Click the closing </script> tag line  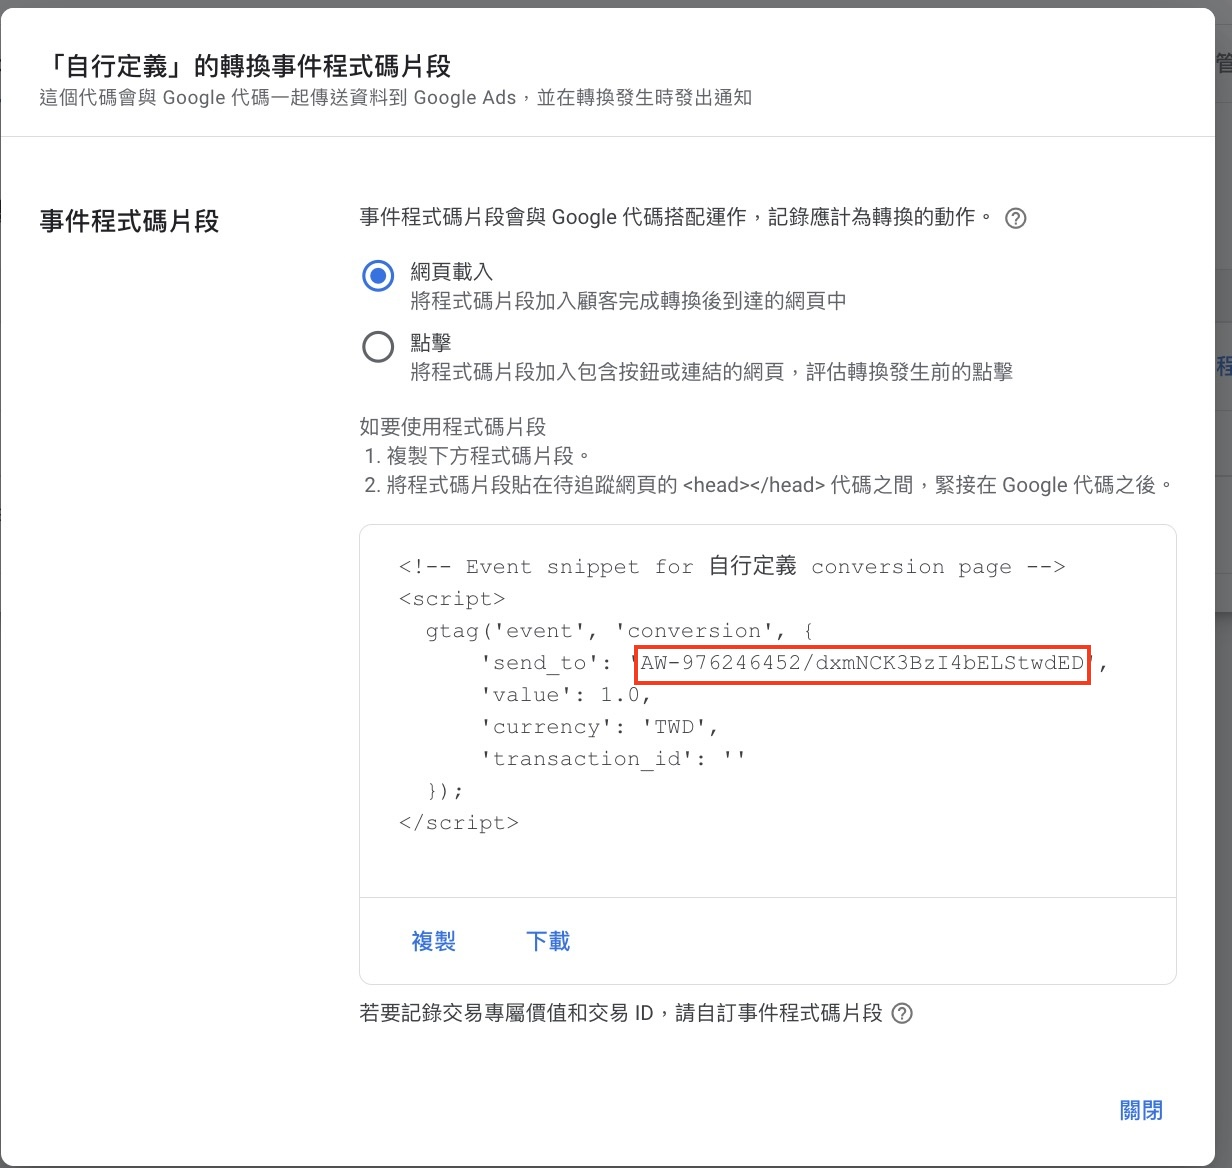459,823
